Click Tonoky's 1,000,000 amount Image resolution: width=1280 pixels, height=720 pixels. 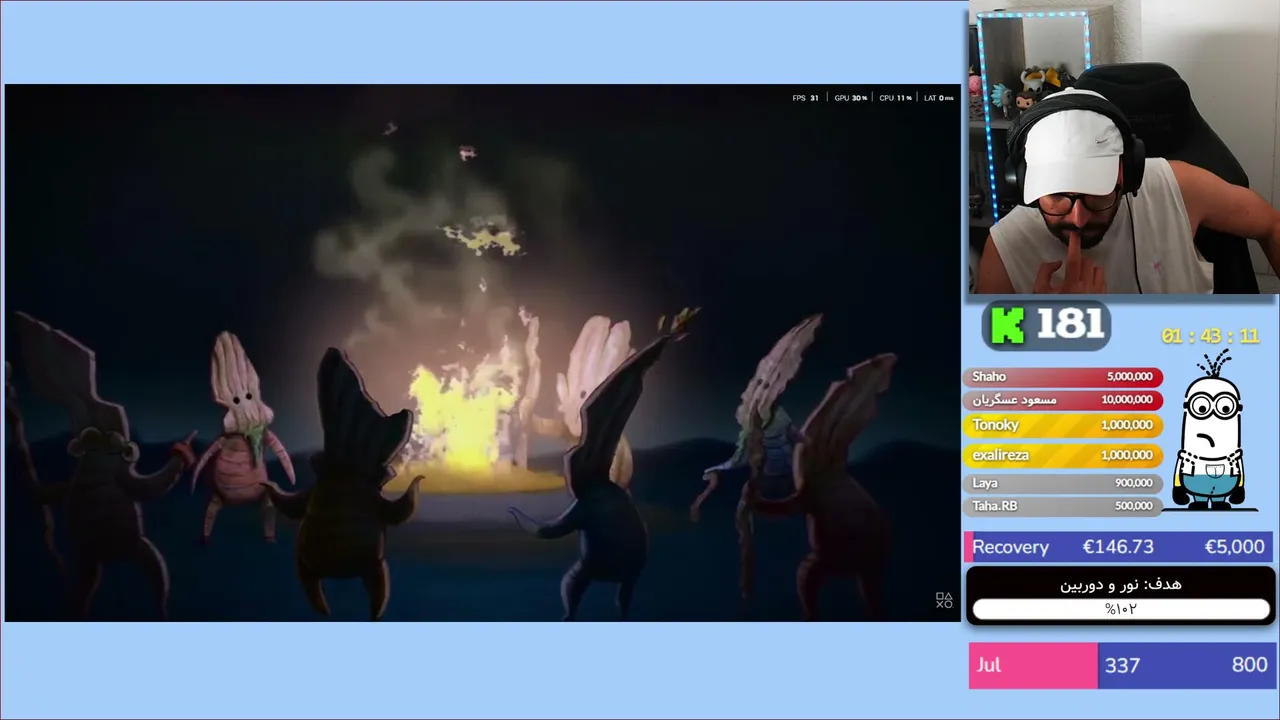click(x=1127, y=425)
